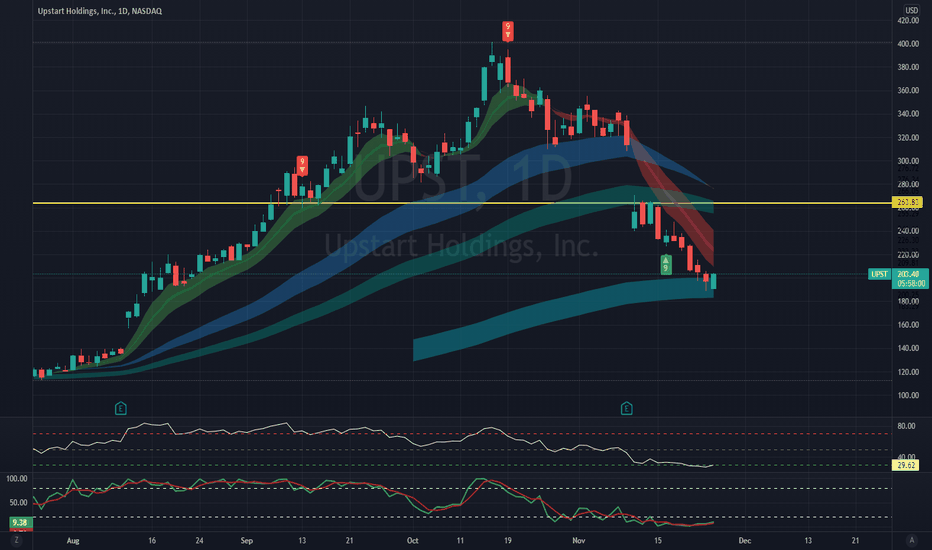
Task: Click the 15 date label in November
Action: [x=657, y=540]
